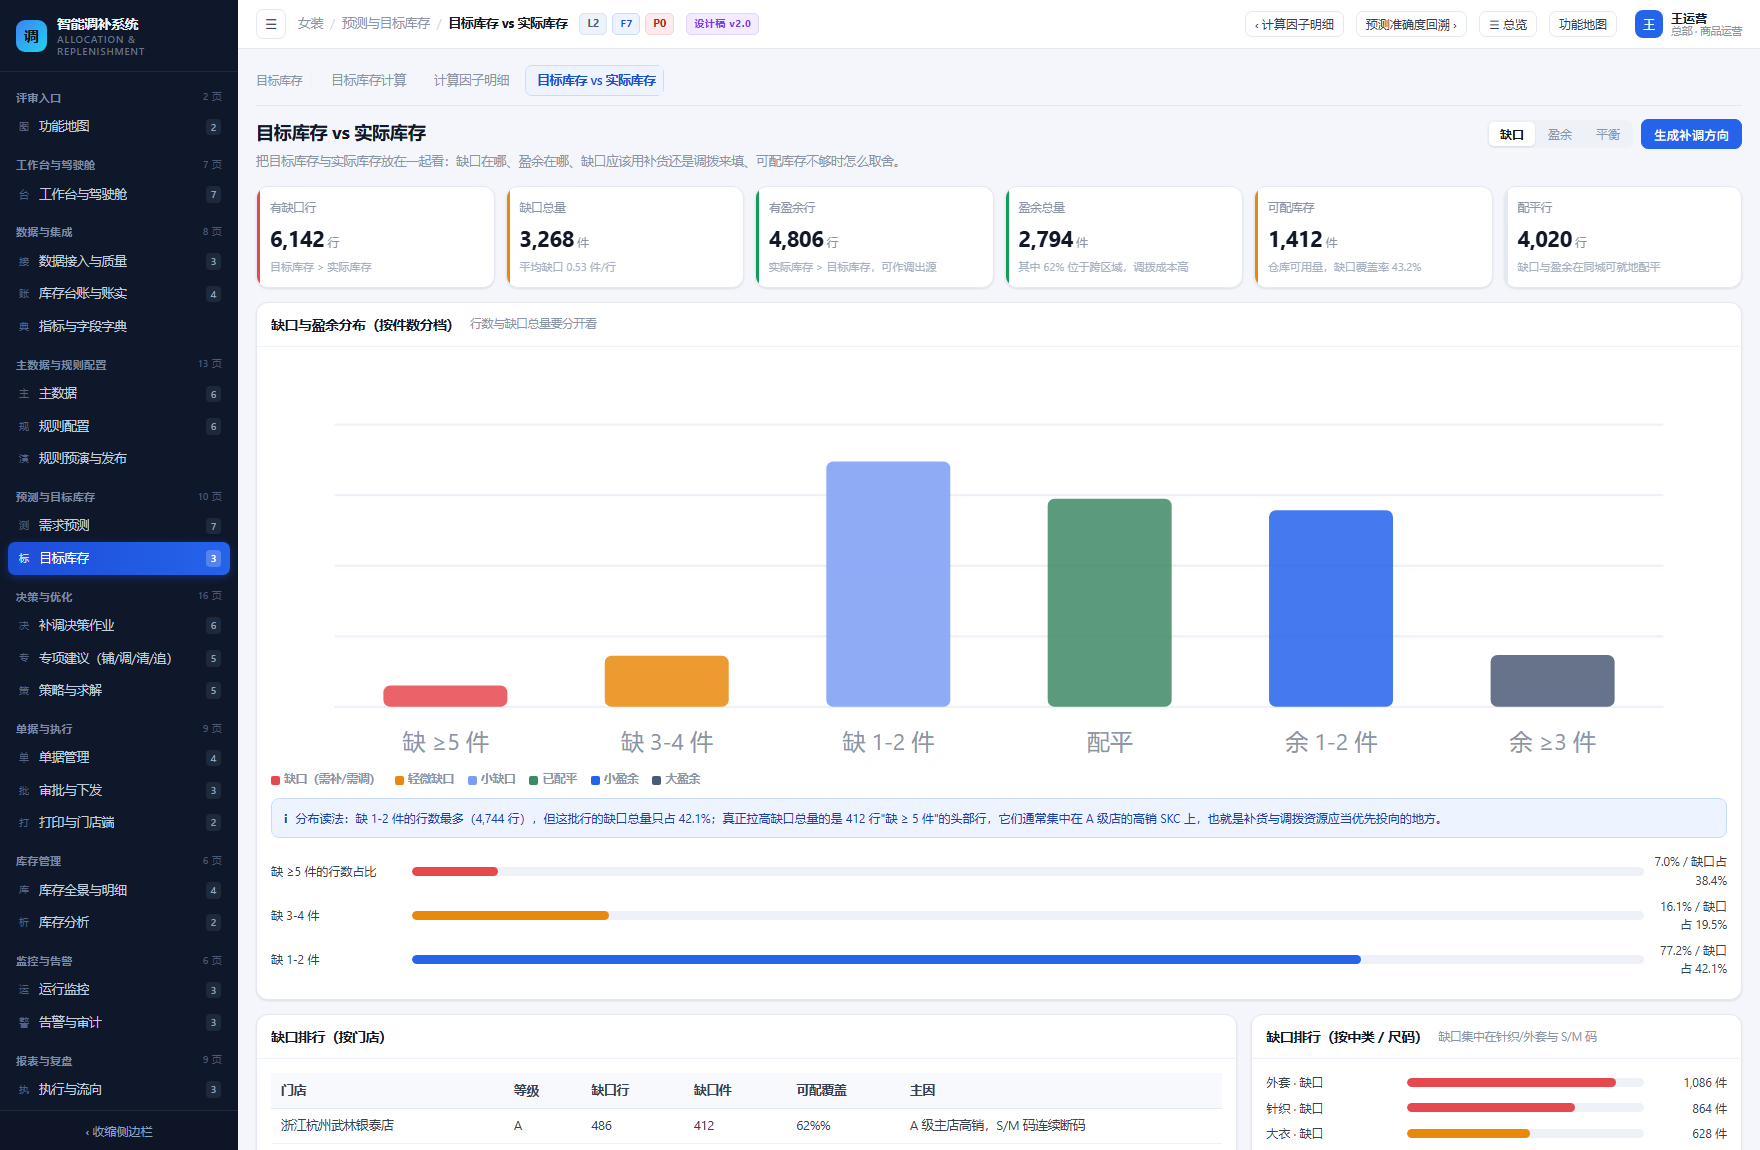Go back to 计算因子明细 page
This screenshot has width=1760, height=1150.
(x=1294, y=24)
